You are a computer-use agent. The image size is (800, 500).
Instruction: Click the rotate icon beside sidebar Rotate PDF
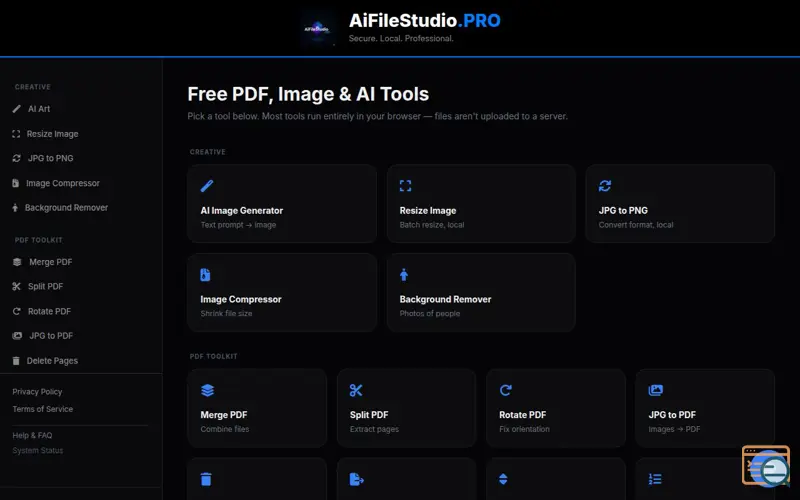click(x=17, y=311)
